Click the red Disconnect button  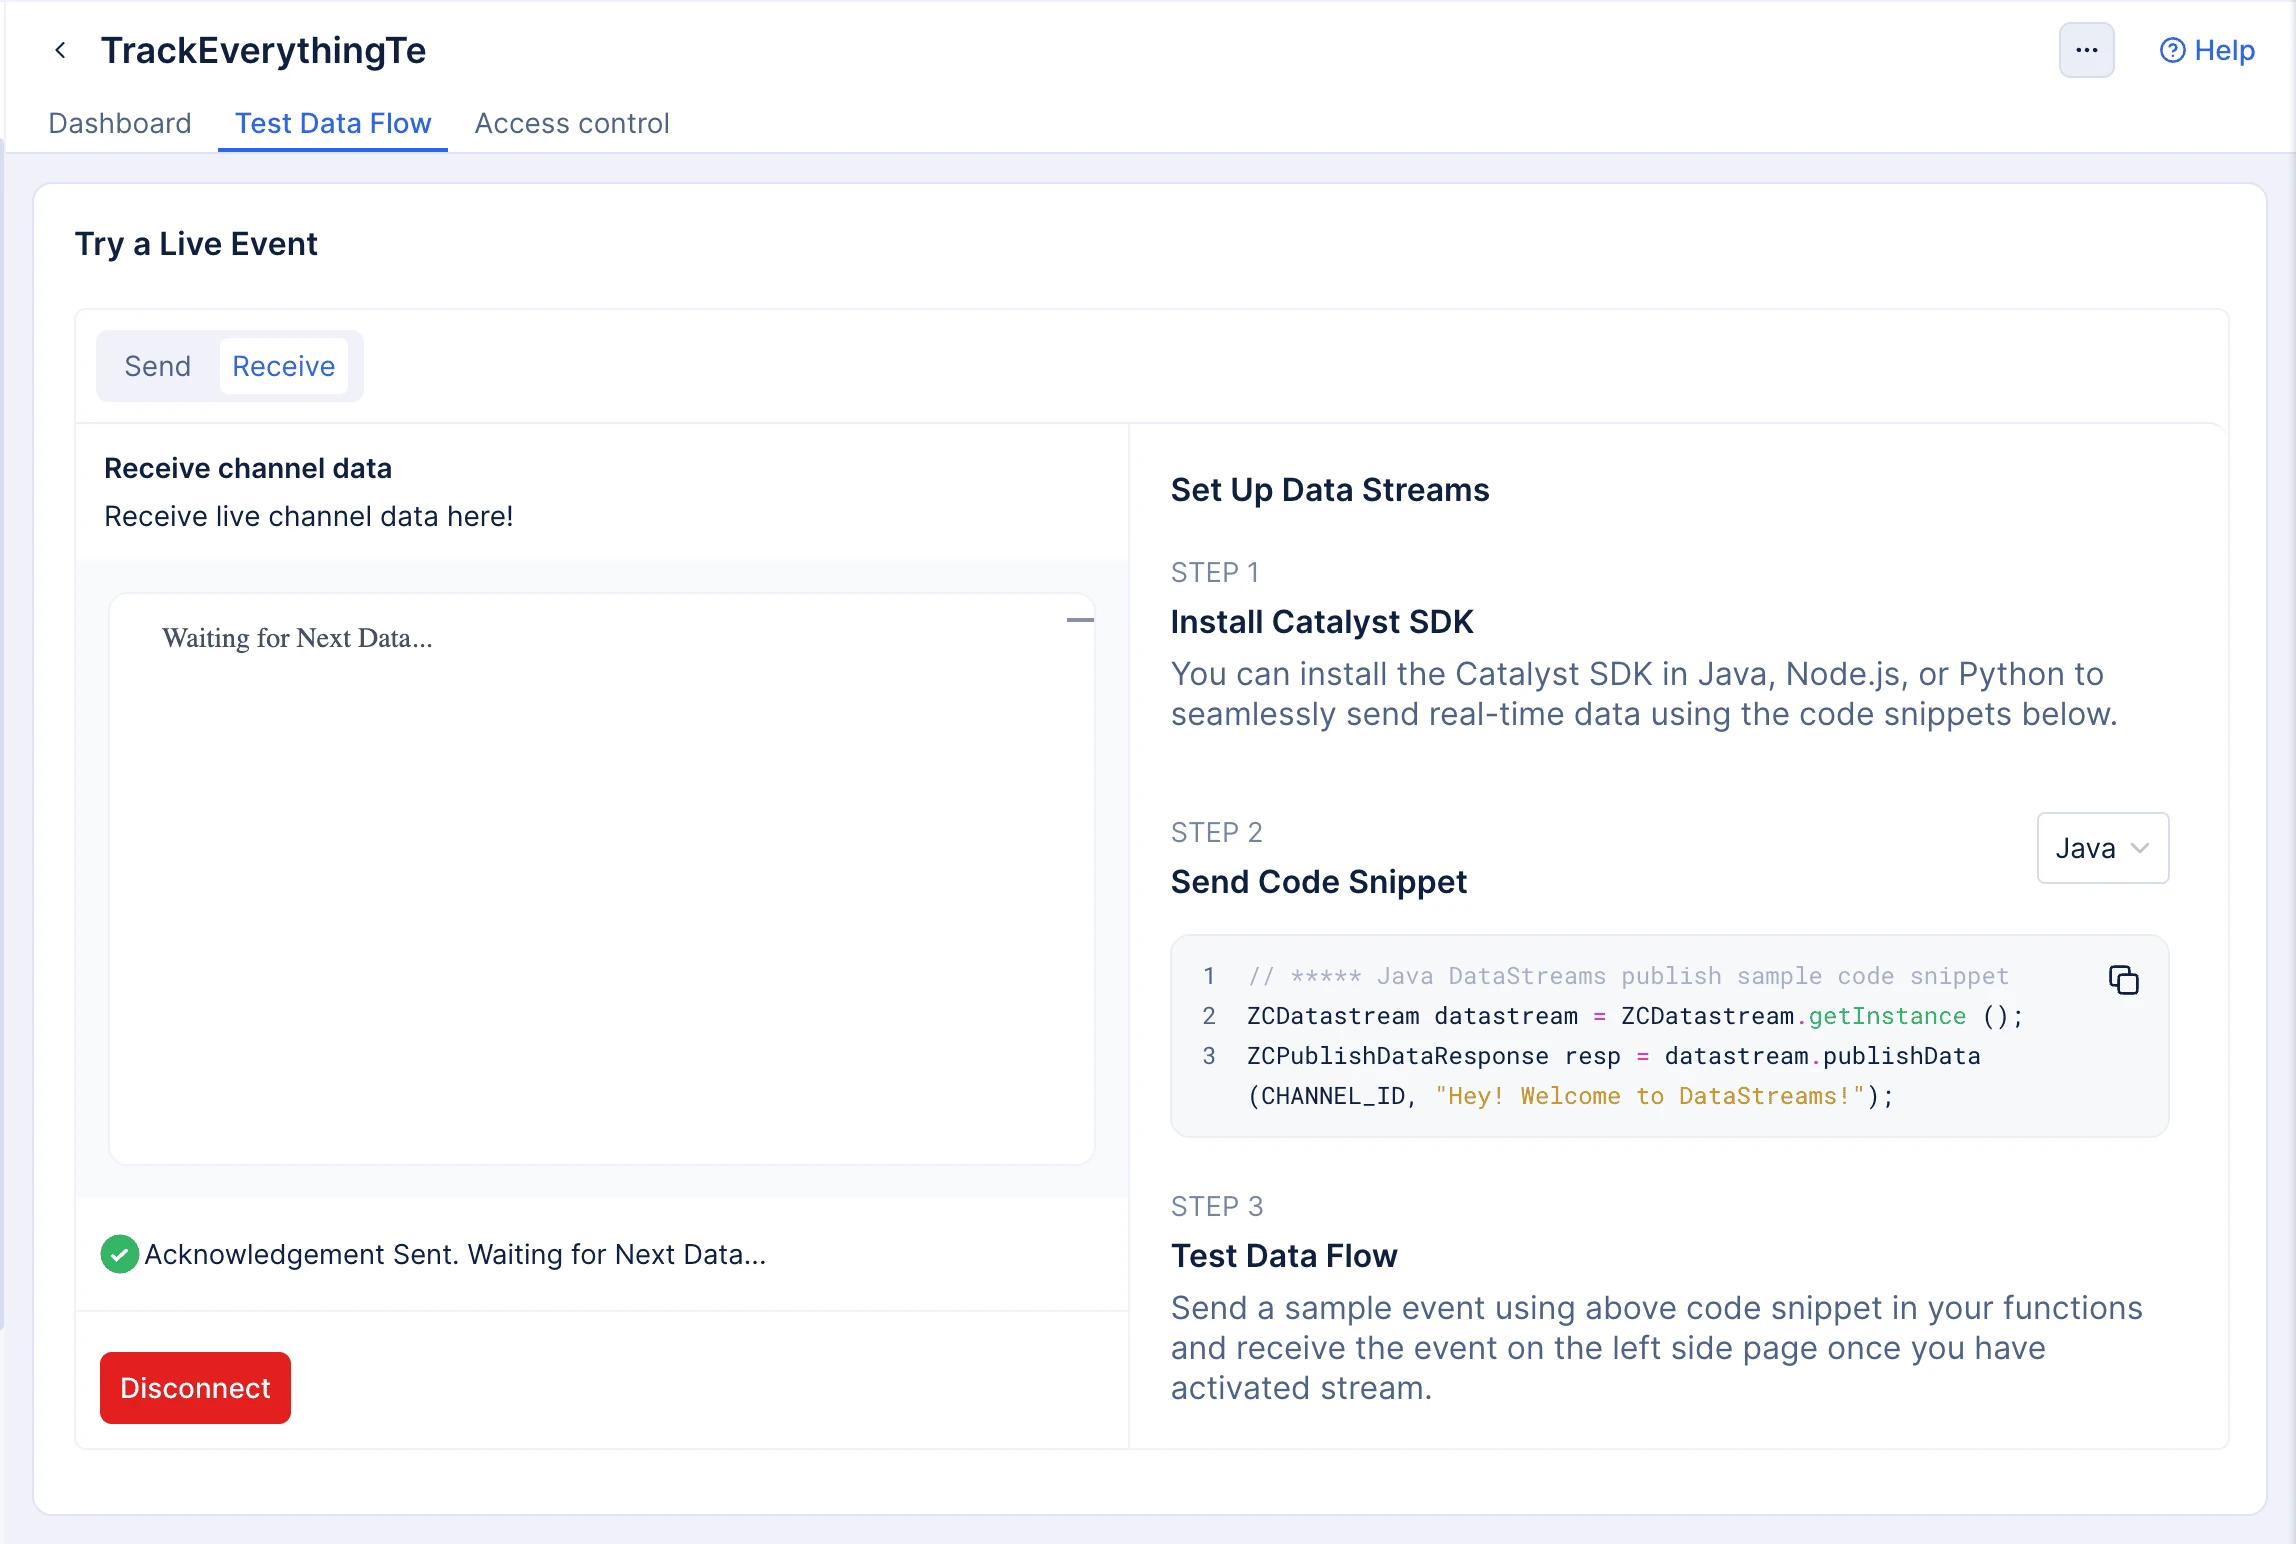(195, 1388)
